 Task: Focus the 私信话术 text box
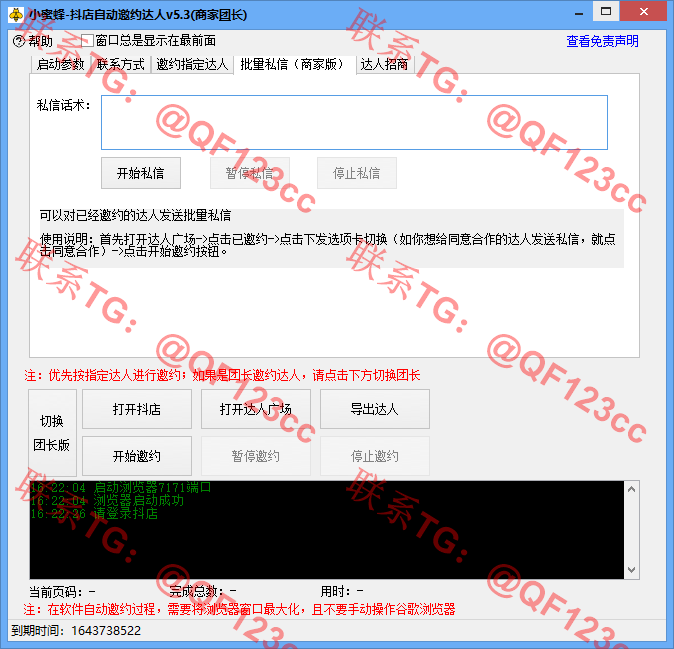click(x=354, y=122)
